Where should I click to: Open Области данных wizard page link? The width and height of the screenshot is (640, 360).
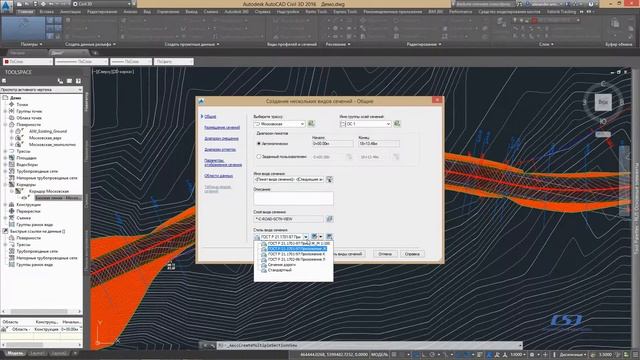[x=218, y=176]
